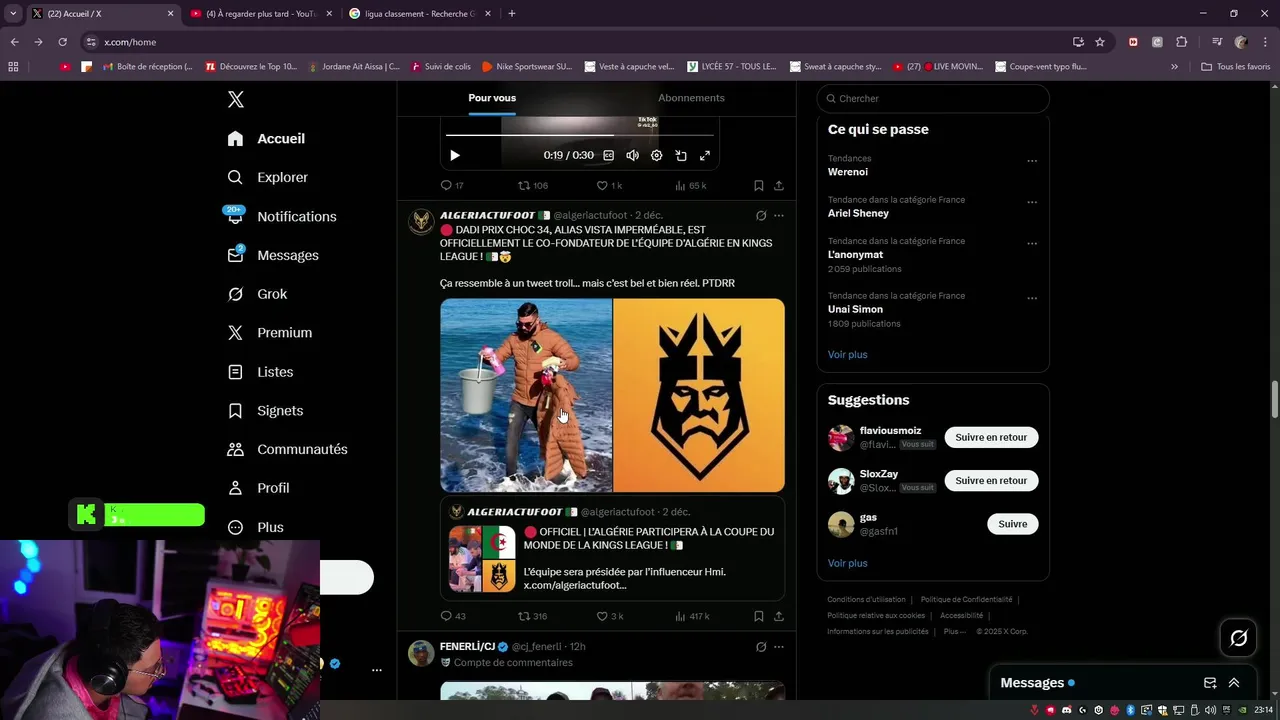
Task: Toggle video captions icon
Action: tap(608, 155)
